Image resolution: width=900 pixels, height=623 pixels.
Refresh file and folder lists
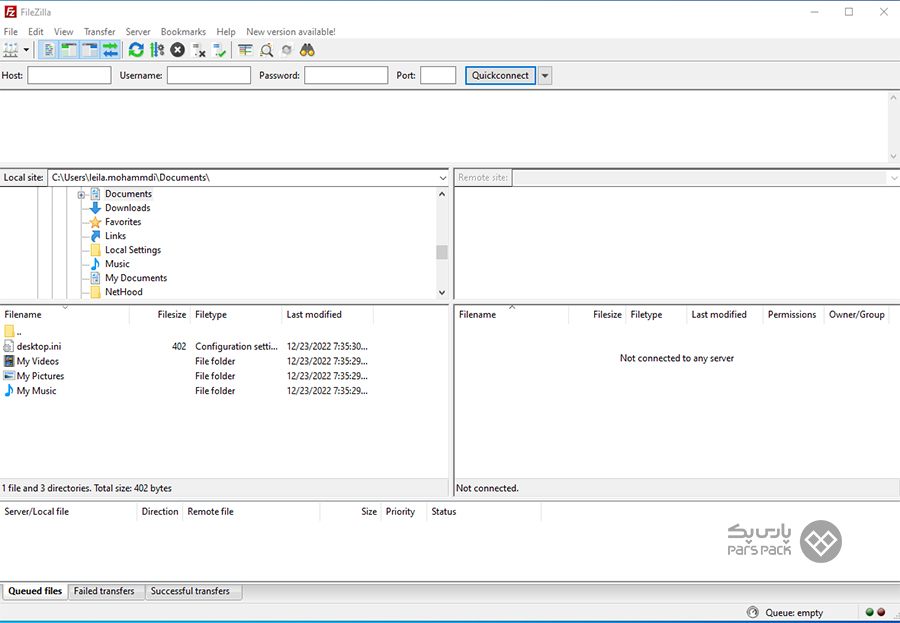point(136,51)
